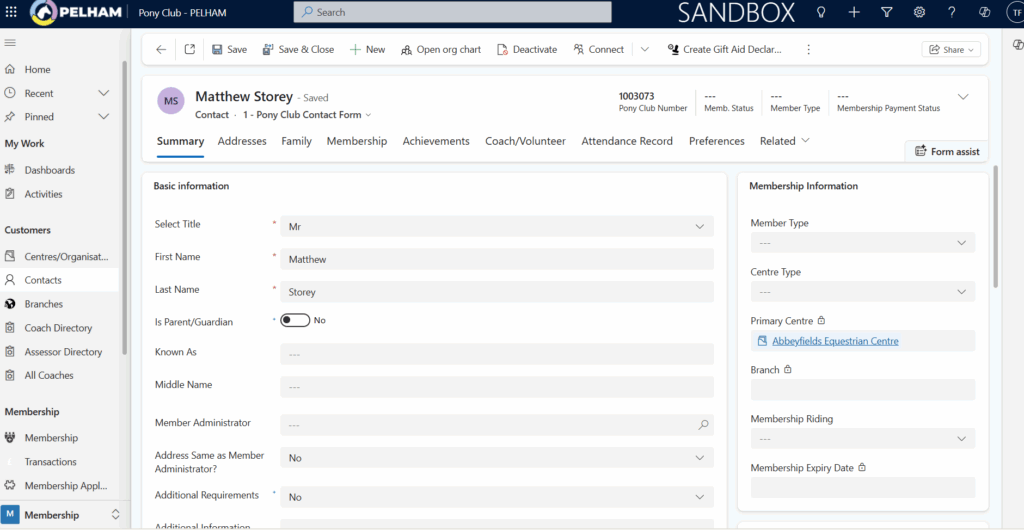Click the hamburger menu to collapse sidebar

(x=10, y=43)
